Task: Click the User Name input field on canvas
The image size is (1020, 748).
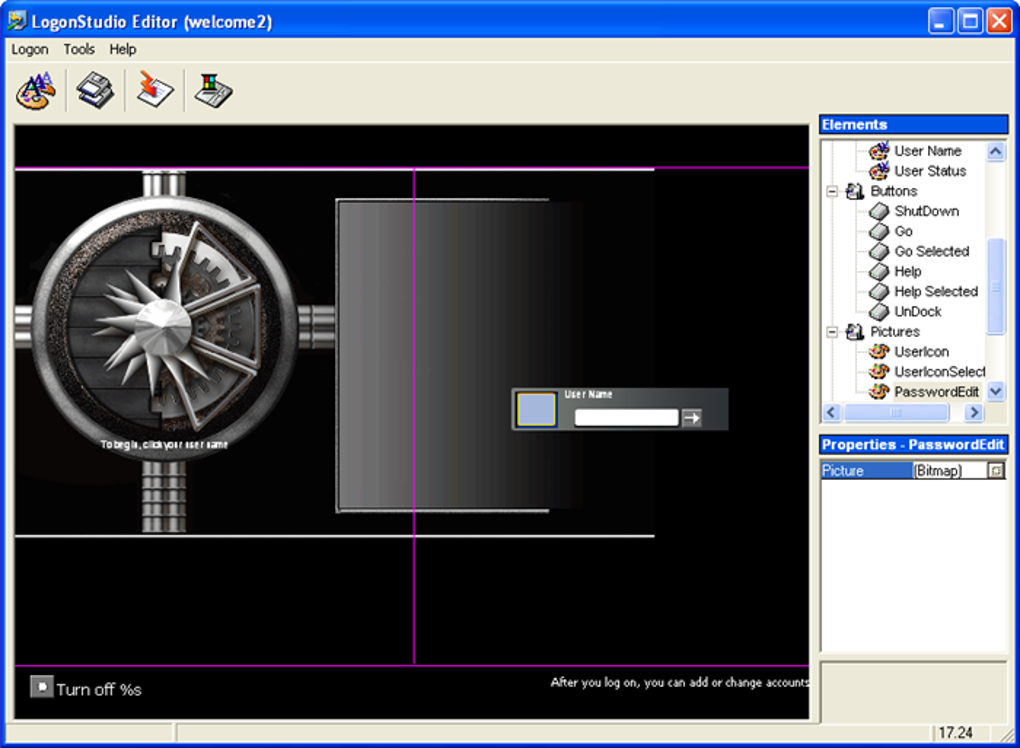Action: 625,416
